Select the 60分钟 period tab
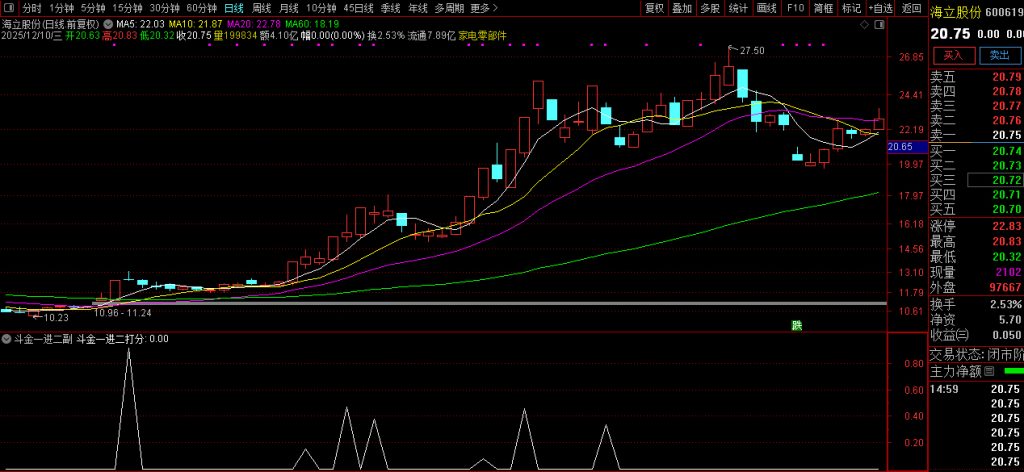Image resolution: width=1024 pixels, height=472 pixels. [202, 8]
